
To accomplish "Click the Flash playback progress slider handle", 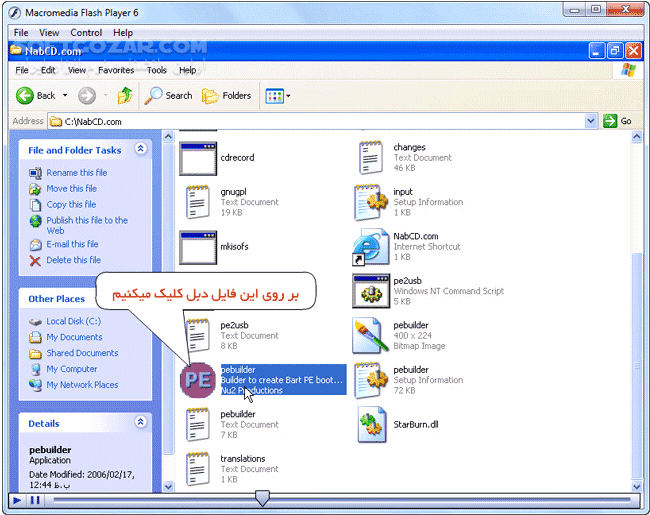I will click(x=262, y=498).
